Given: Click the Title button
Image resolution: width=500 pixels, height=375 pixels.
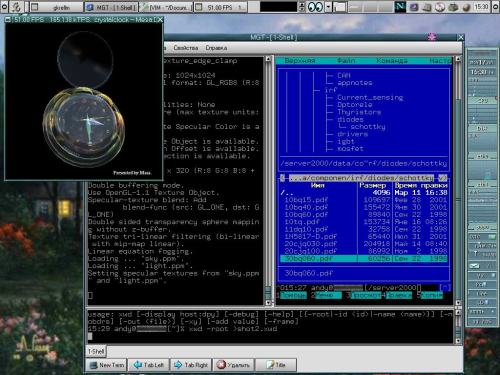Looking at the screenshot, I should (x=276, y=365).
